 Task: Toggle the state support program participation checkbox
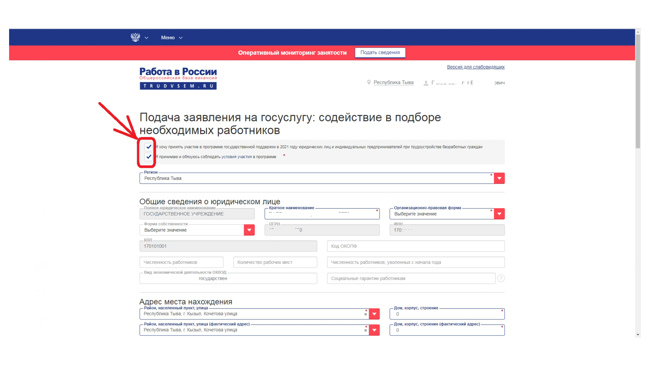click(148, 147)
